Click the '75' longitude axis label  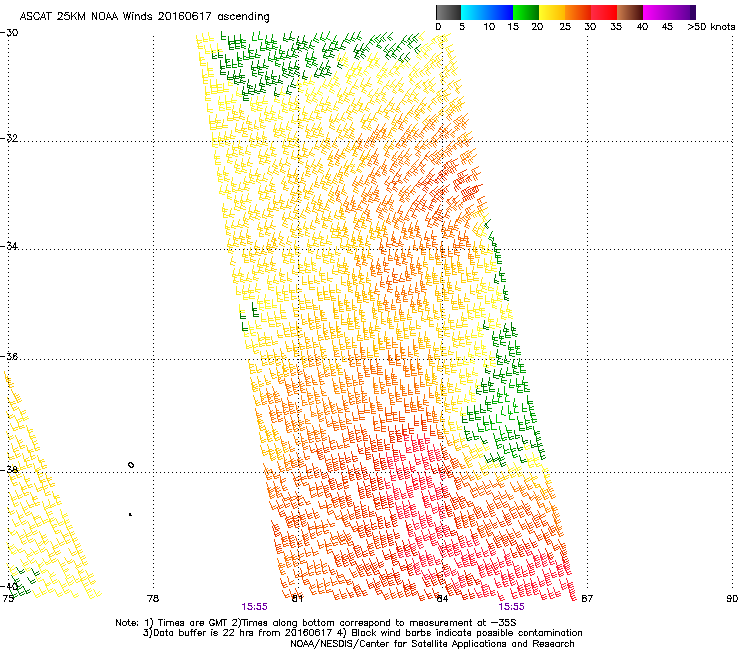pyautogui.click(x=8, y=599)
